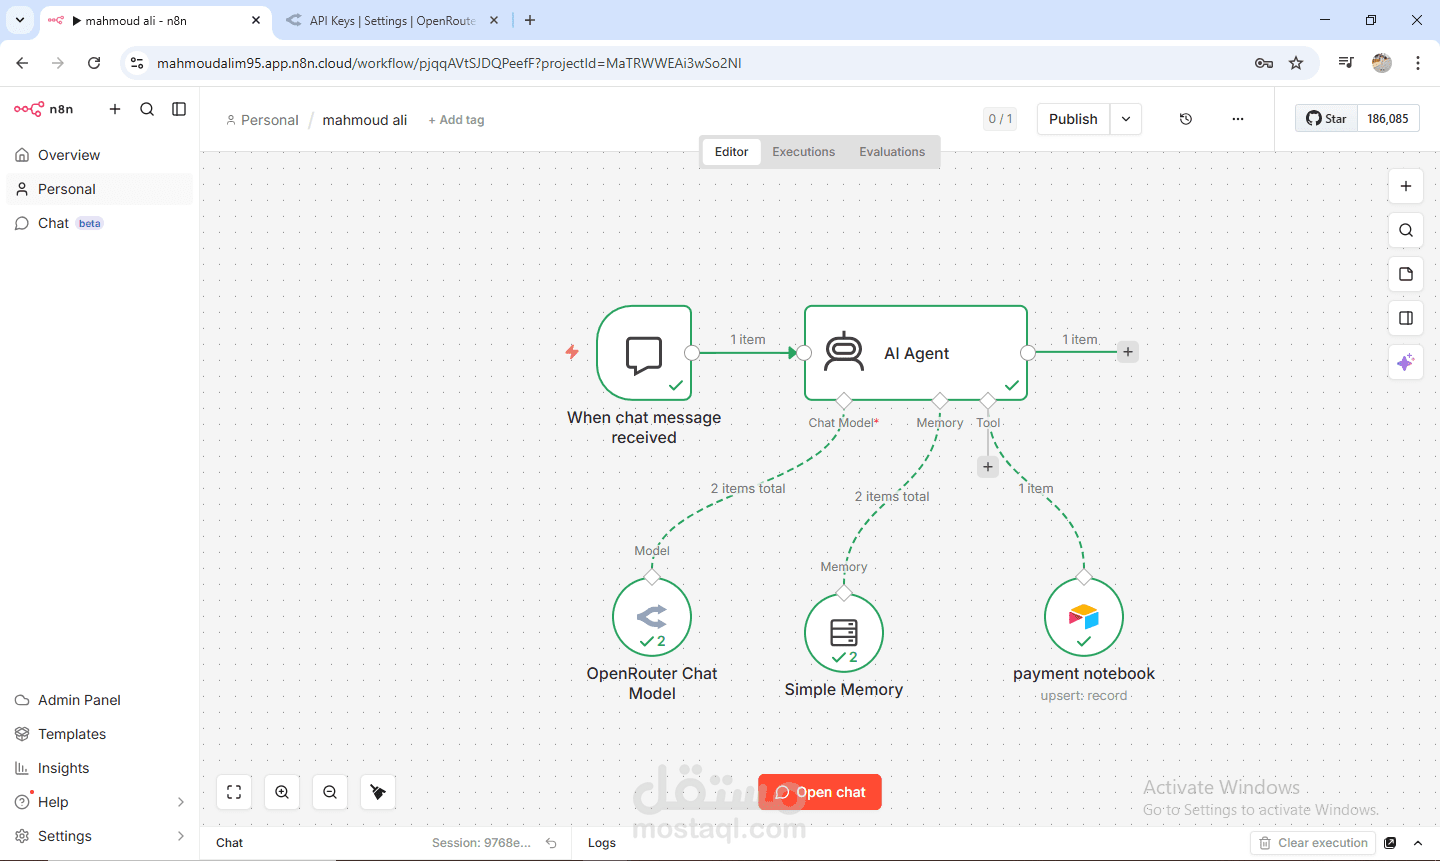Click the Clear execution button
Image resolution: width=1440 pixels, height=861 pixels.
coord(1313,843)
